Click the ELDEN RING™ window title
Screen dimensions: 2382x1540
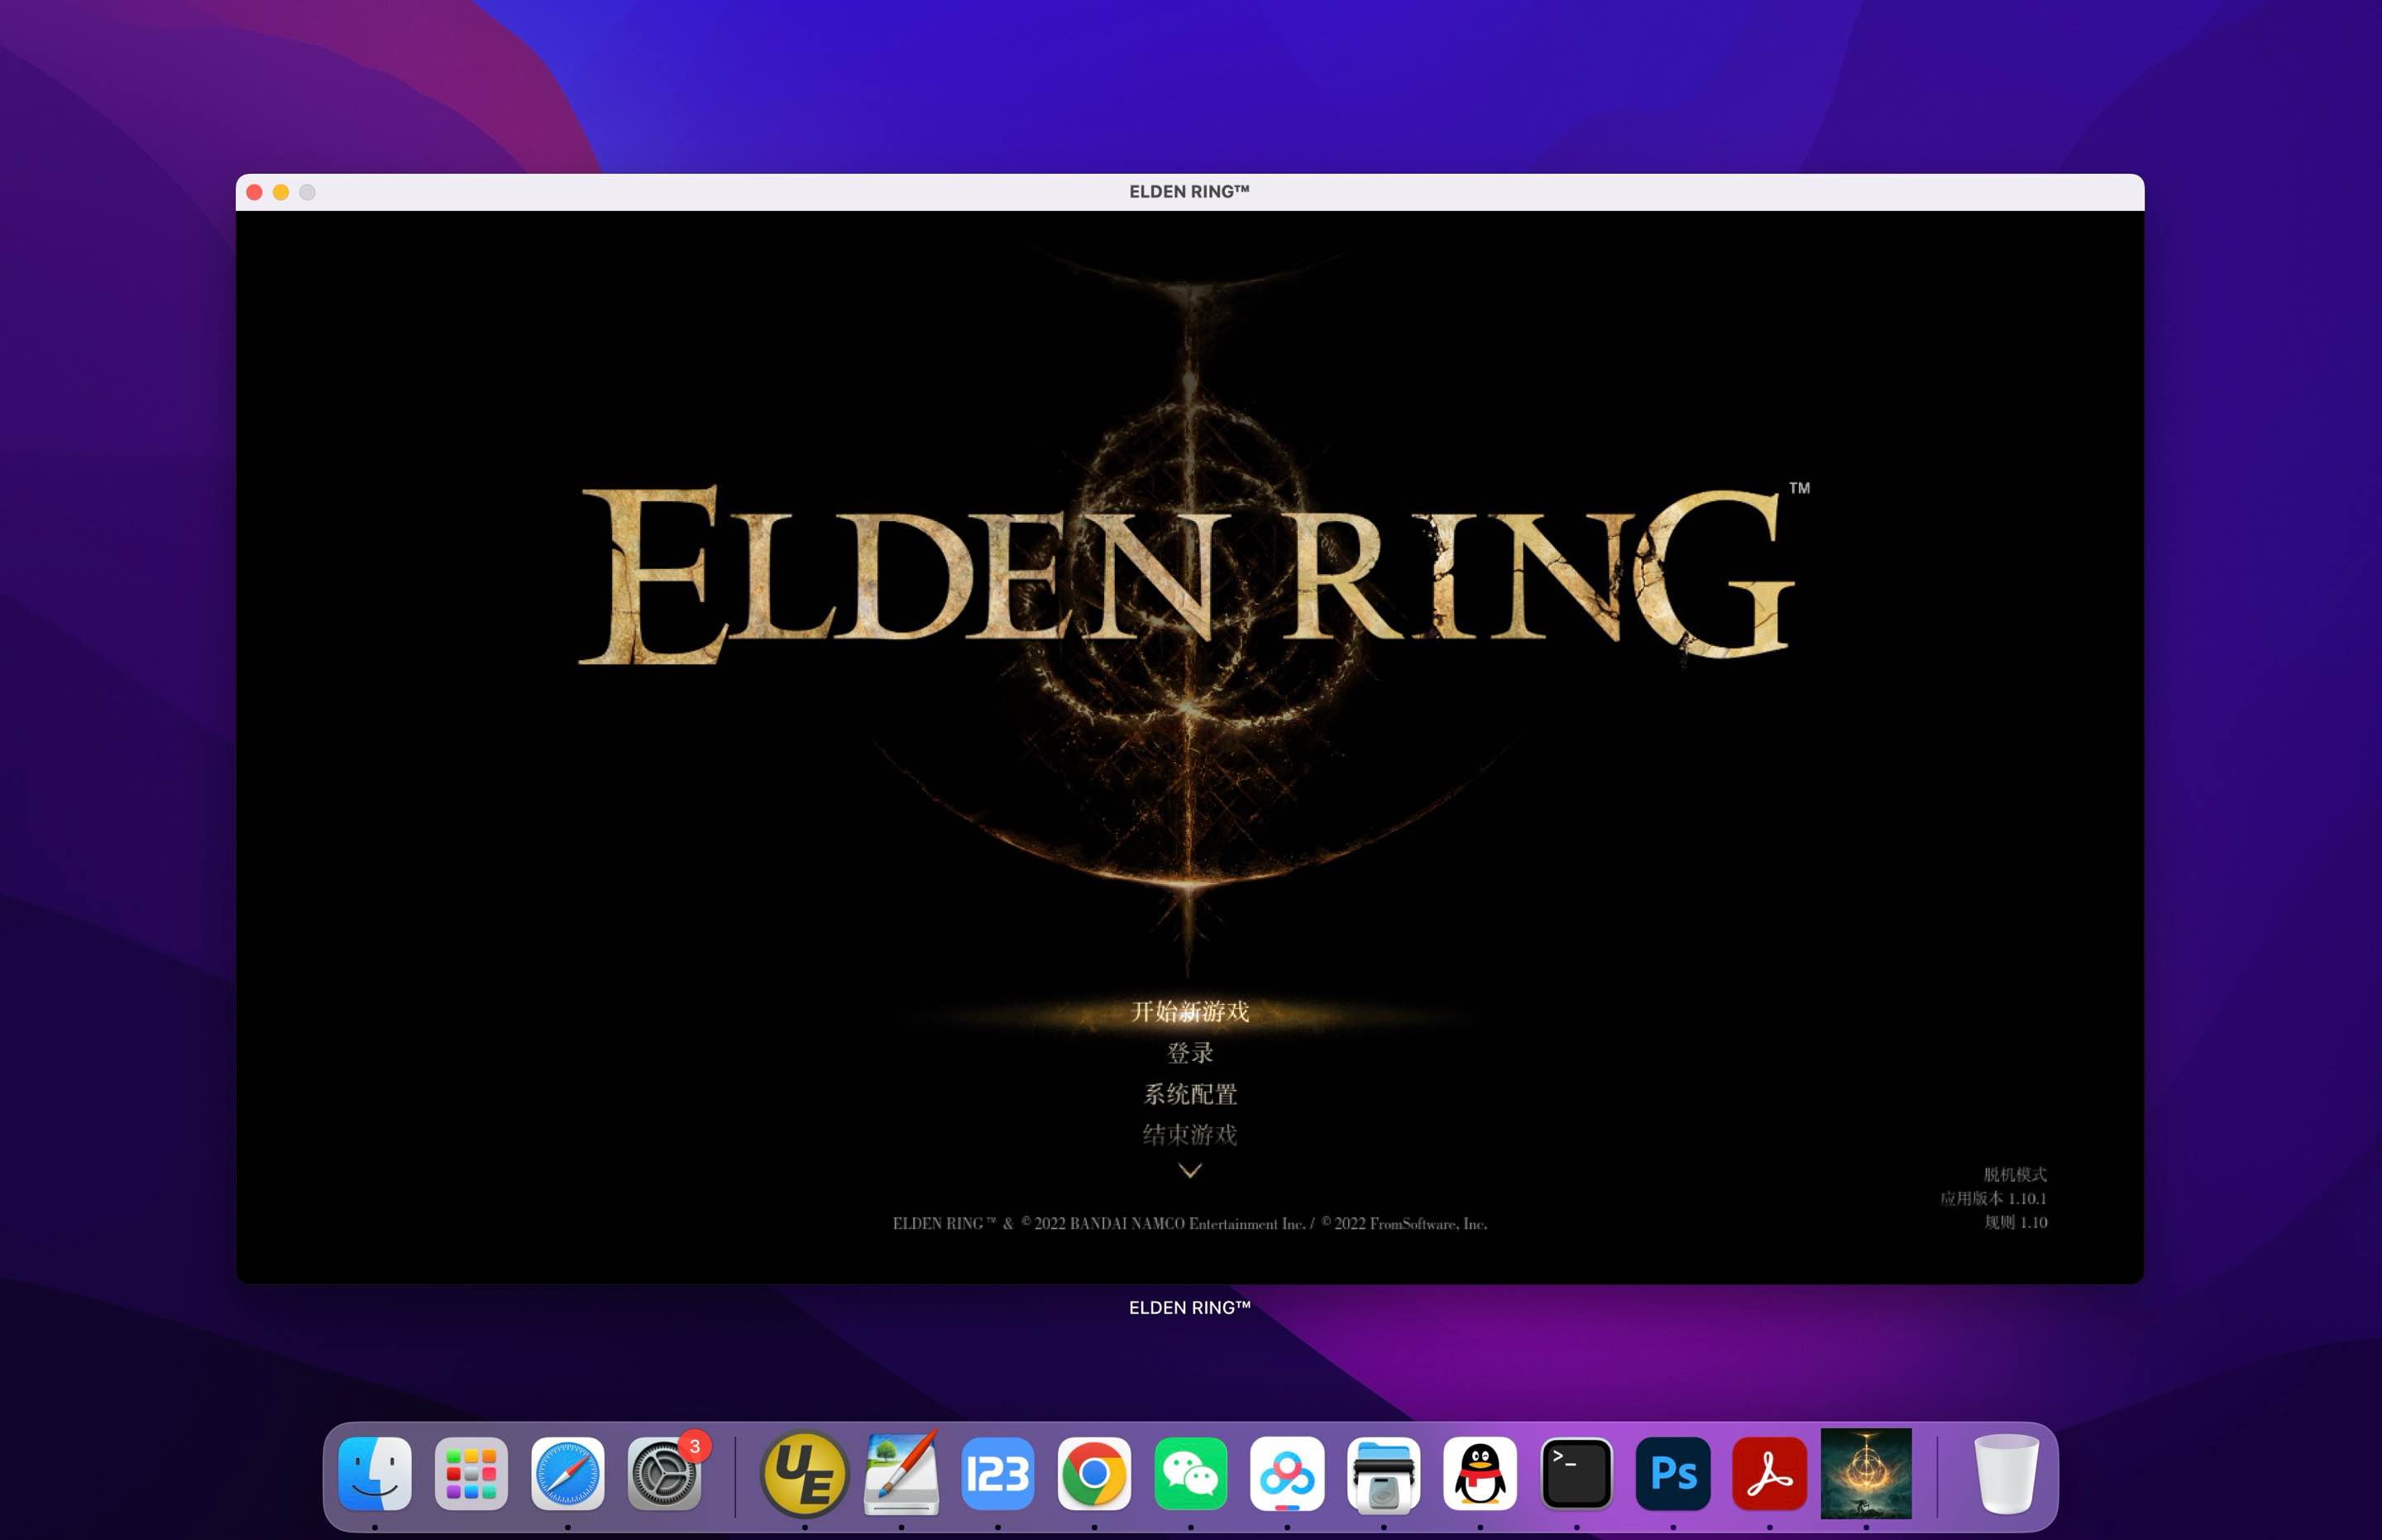(1190, 191)
